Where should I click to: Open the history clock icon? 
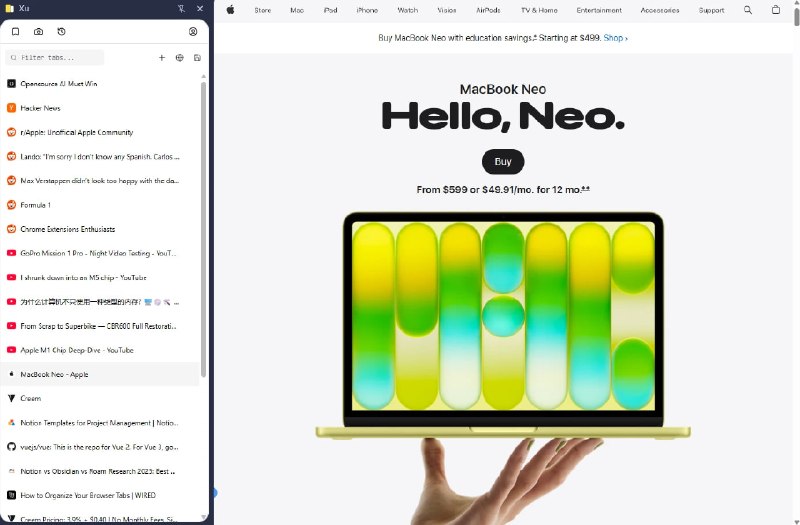(x=61, y=32)
